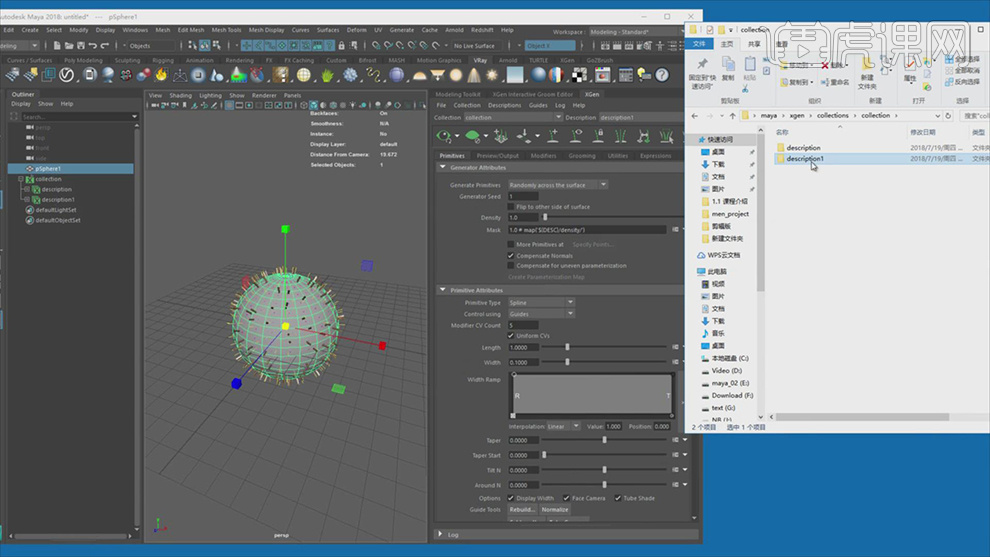
Task: Click the V-Ray fire shelf icon
Action: [x=162, y=75]
